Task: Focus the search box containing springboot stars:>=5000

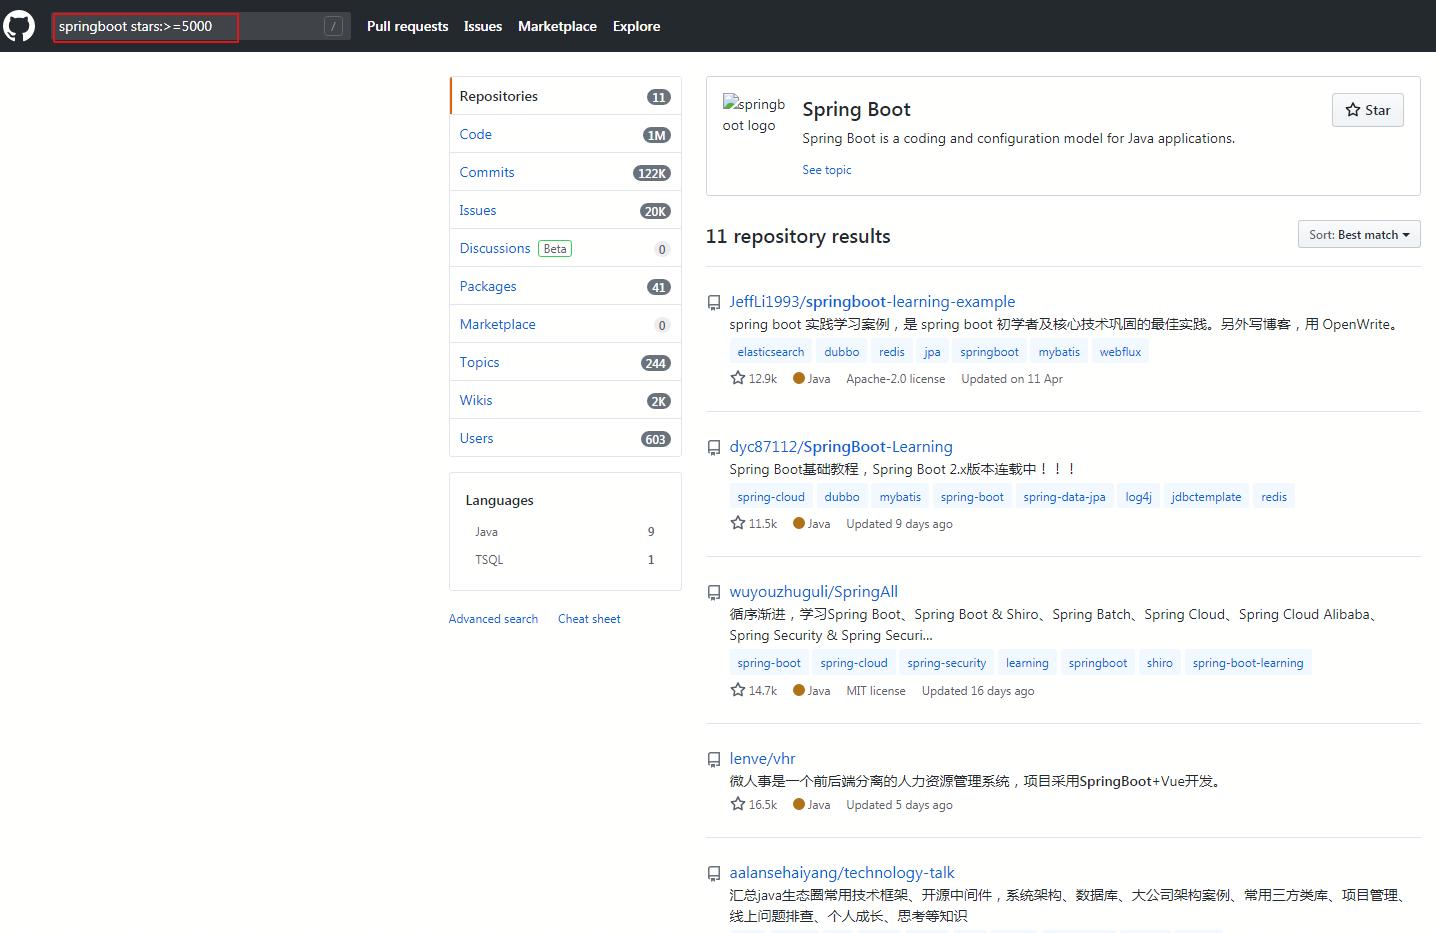Action: [x=201, y=26]
